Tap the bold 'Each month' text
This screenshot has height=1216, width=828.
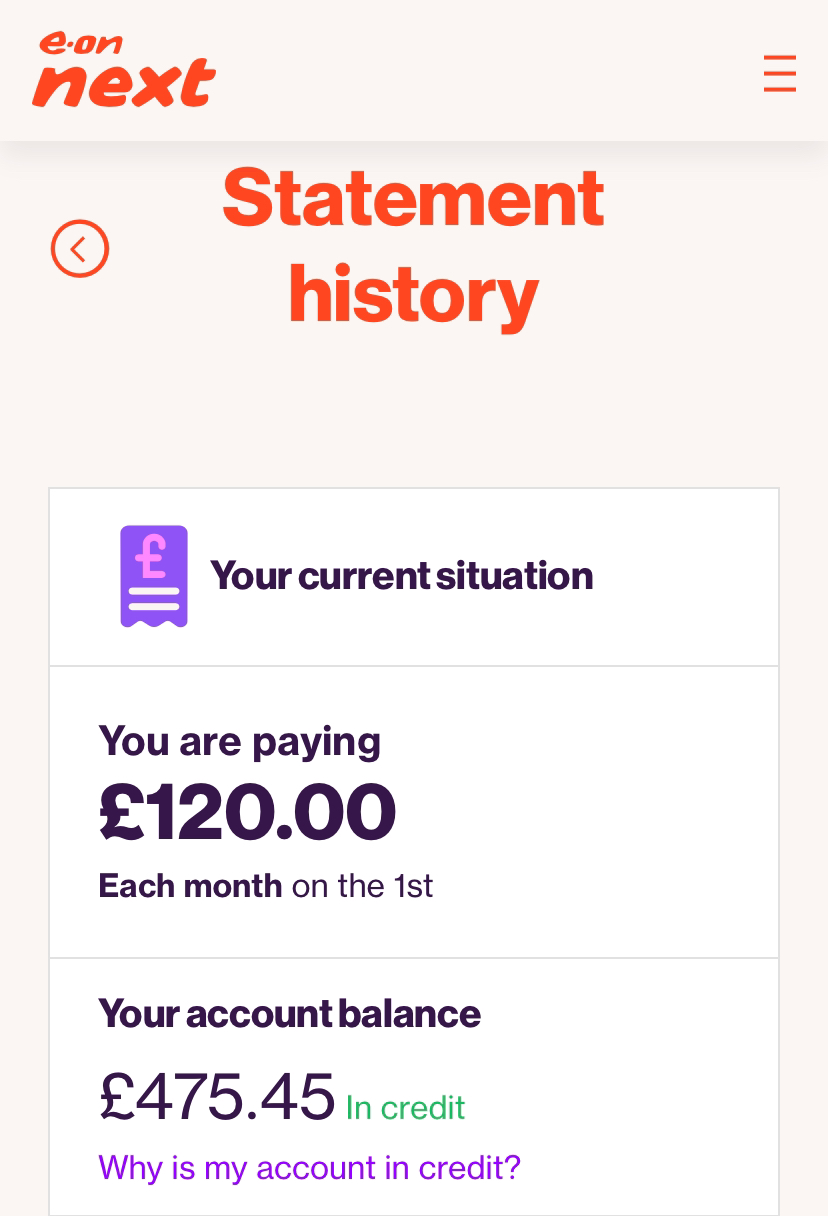[190, 885]
